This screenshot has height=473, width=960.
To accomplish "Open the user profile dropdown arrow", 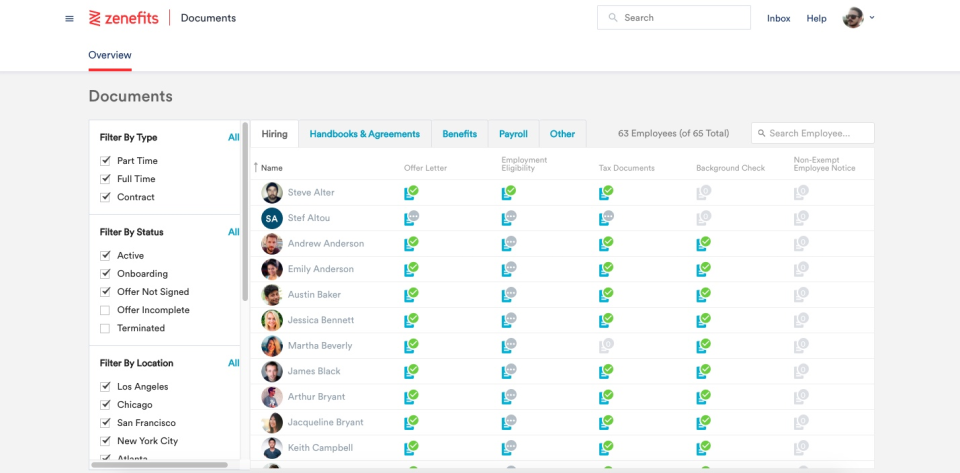I will tap(872, 17).
